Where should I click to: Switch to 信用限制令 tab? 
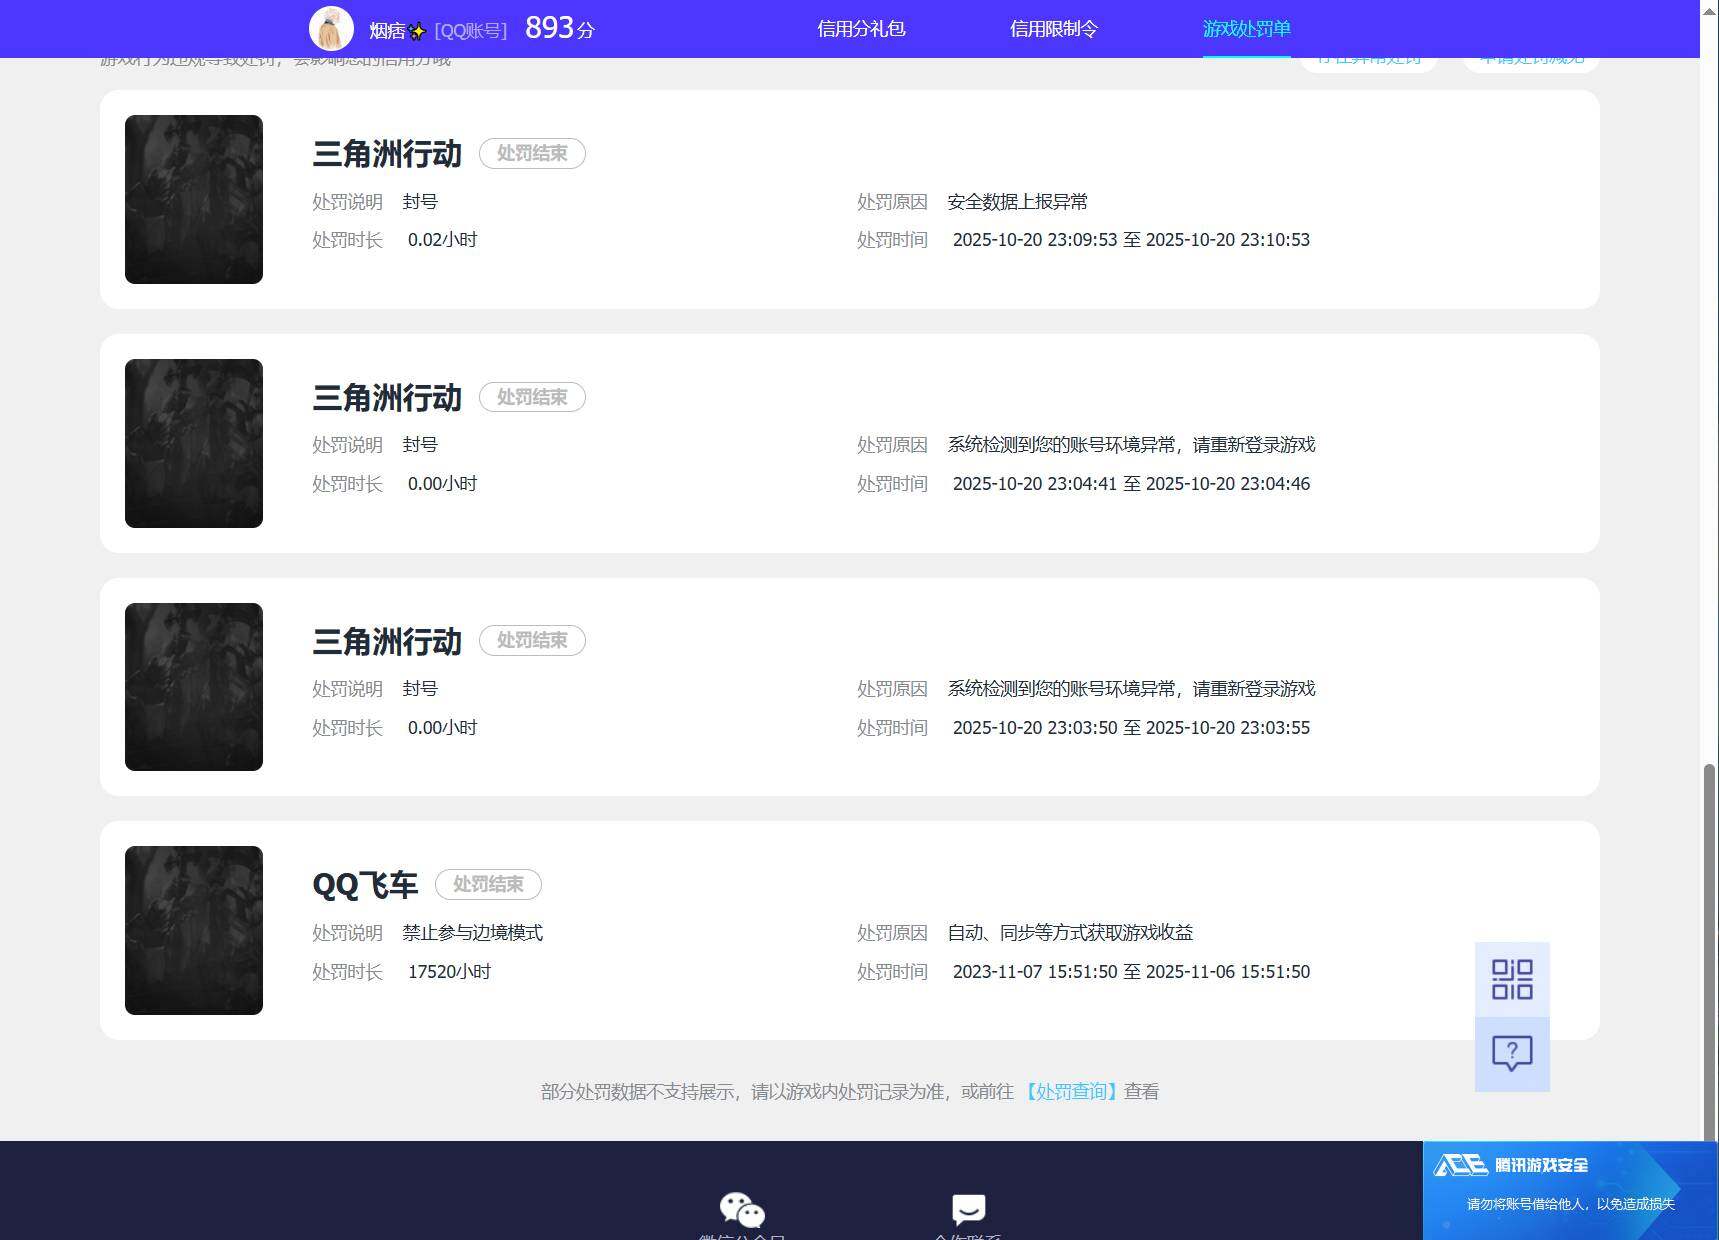(1054, 29)
